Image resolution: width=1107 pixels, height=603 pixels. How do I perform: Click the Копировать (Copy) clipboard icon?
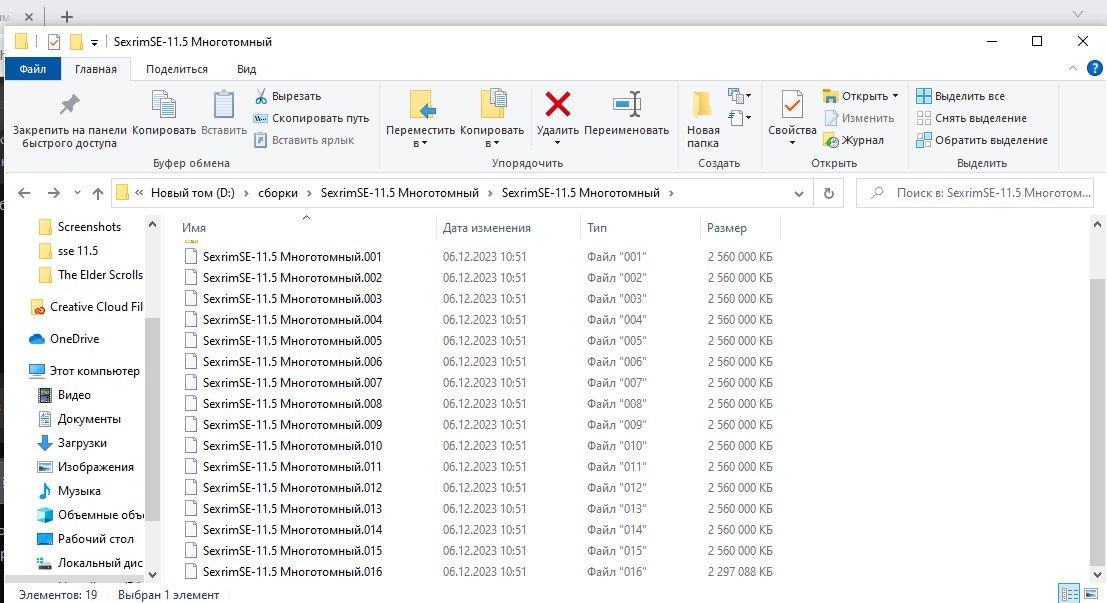tap(163, 104)
